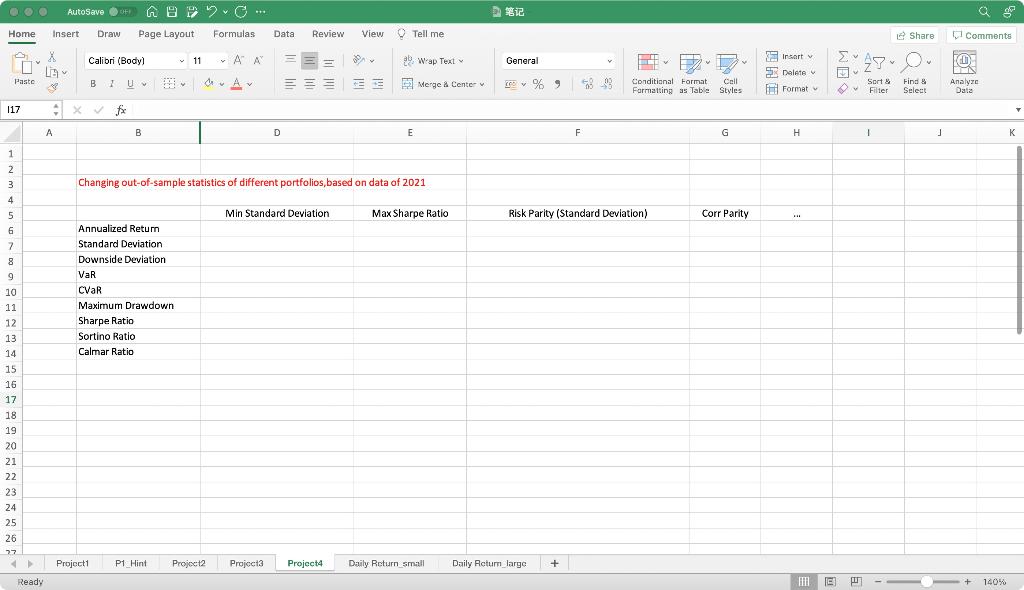This screenshot has height=590, width=1024.
Task: Click the fill color bucket icon
Action: 208,84
